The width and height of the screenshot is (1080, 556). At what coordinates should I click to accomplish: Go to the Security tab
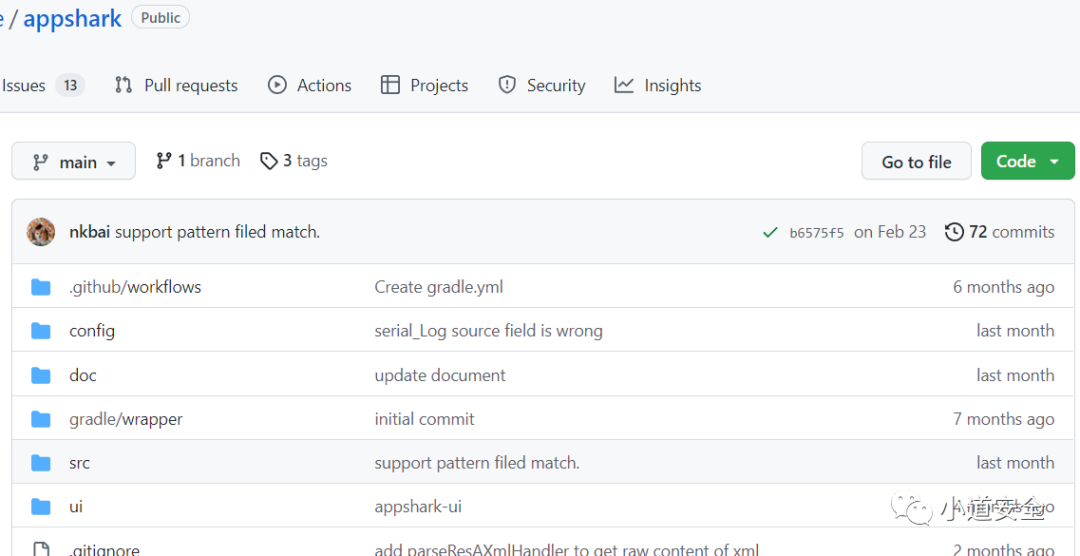coord(542,85)
